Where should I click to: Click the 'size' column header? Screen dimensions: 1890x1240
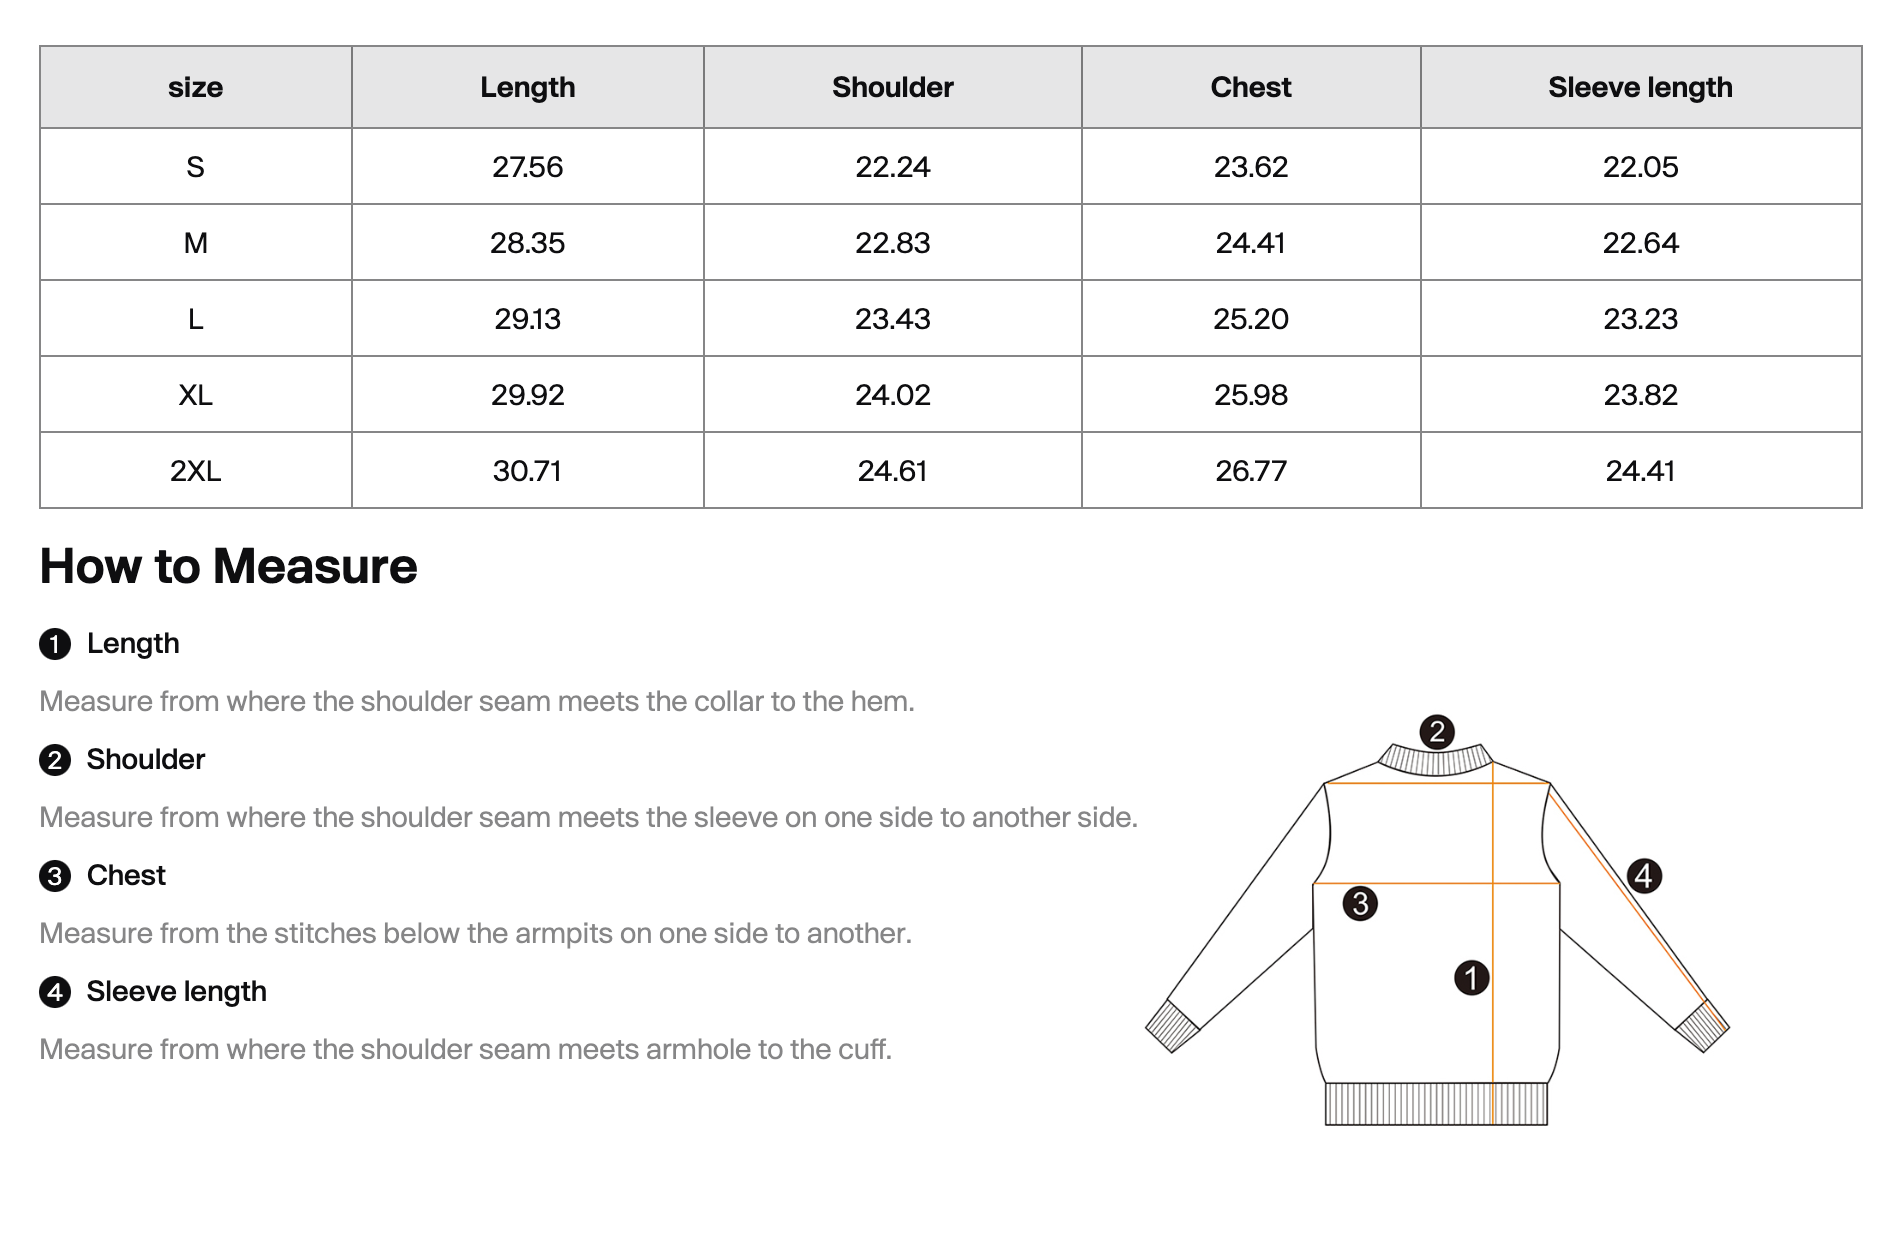click(x=196, y=87)
